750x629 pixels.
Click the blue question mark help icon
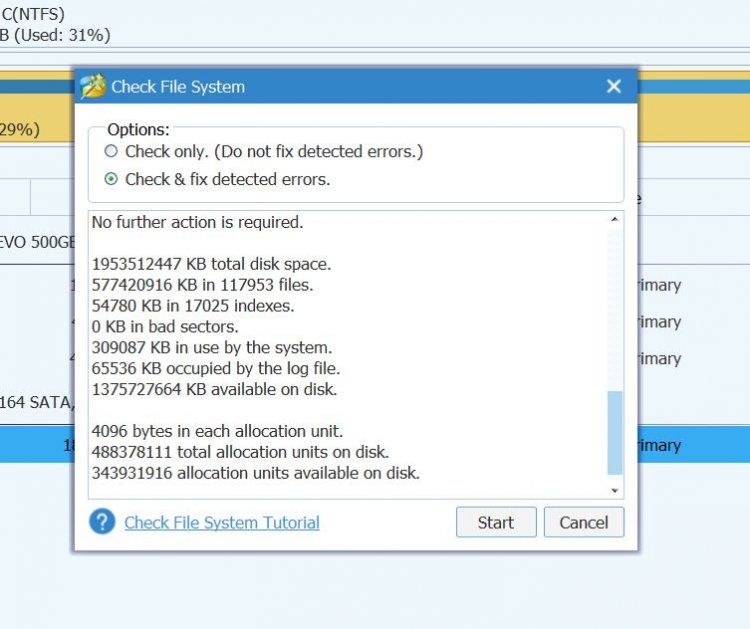pyautogui.click(x=102, y=522)
